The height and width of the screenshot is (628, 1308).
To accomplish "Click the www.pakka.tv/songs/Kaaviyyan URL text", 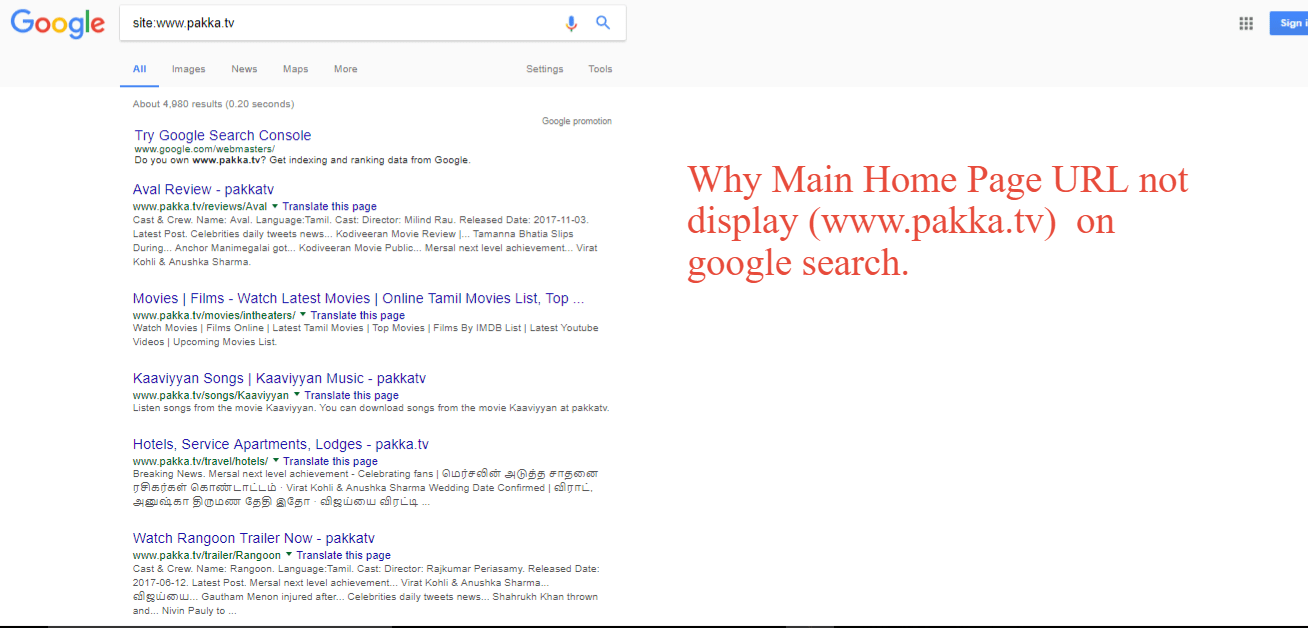I will click(x=211, y=396).
